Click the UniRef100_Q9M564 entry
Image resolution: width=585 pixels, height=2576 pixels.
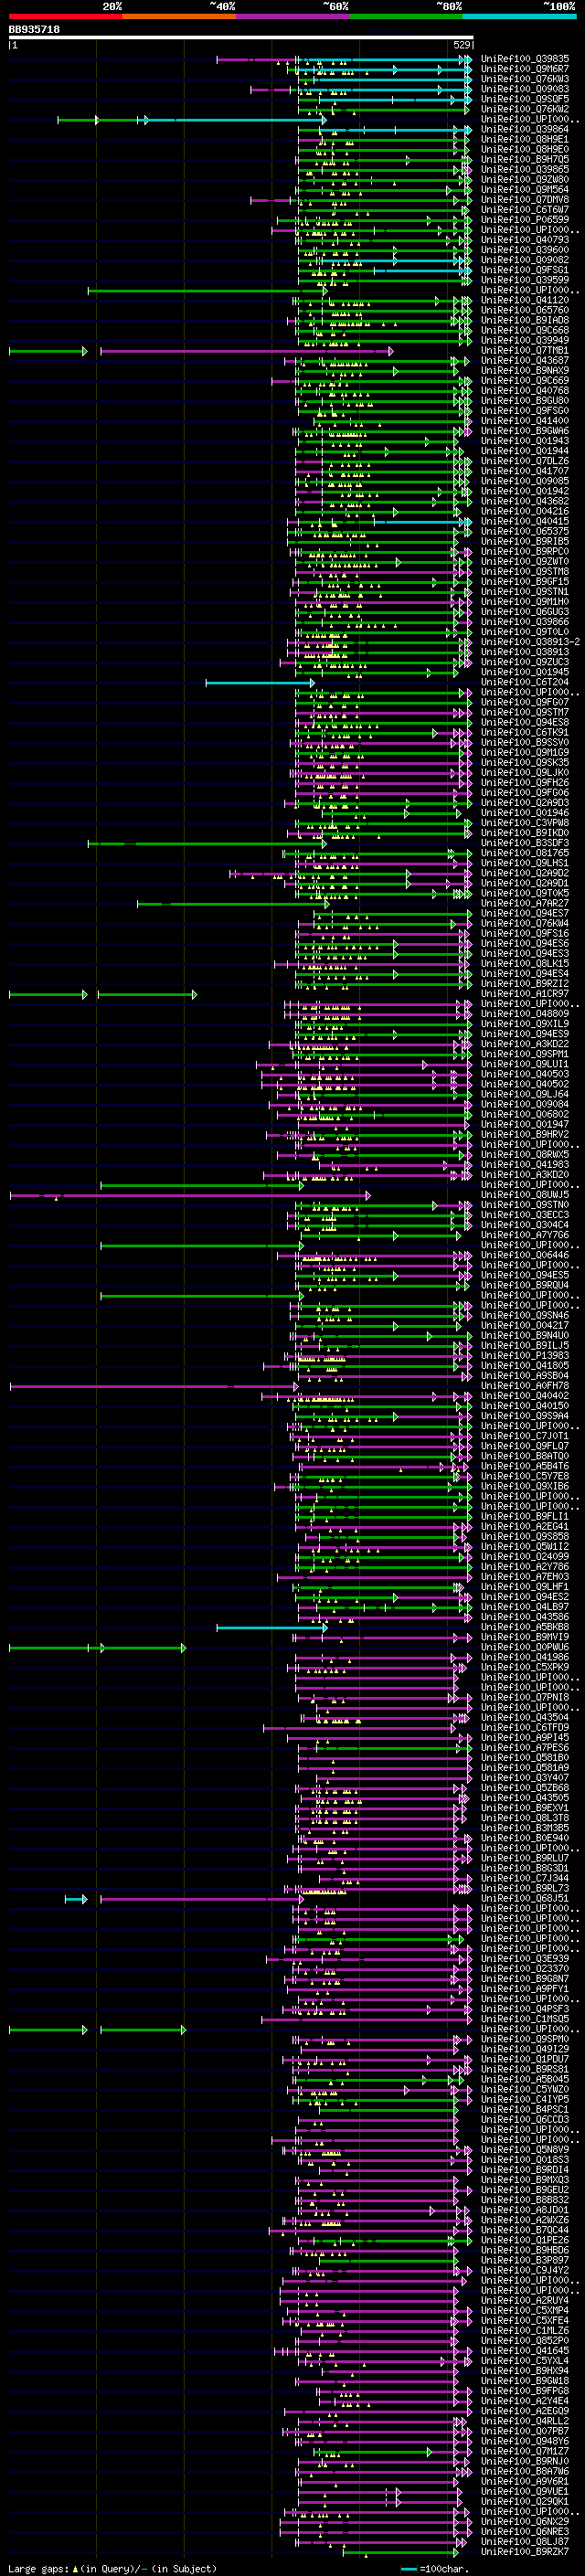525,190
